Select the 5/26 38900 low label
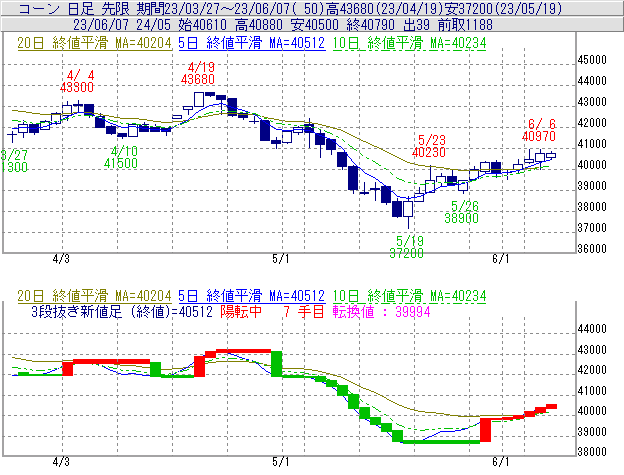Screen dimensions: 624x475 462,212
